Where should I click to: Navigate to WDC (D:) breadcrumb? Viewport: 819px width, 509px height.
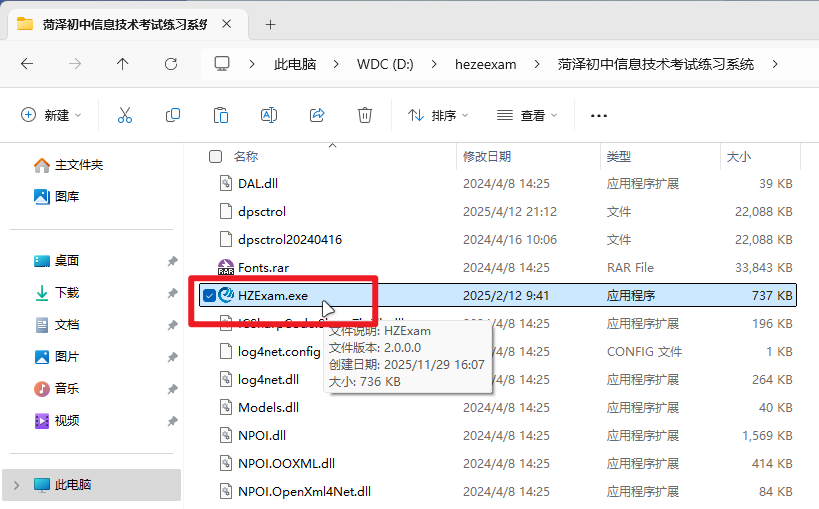[385, 64]
